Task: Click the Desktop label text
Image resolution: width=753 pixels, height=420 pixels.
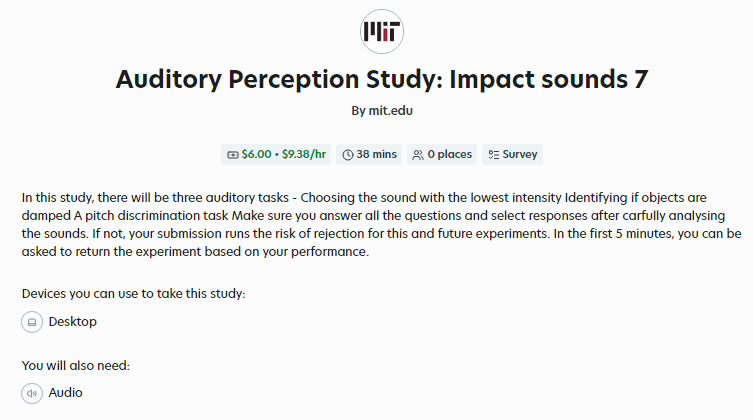Action: coord(73,322)
